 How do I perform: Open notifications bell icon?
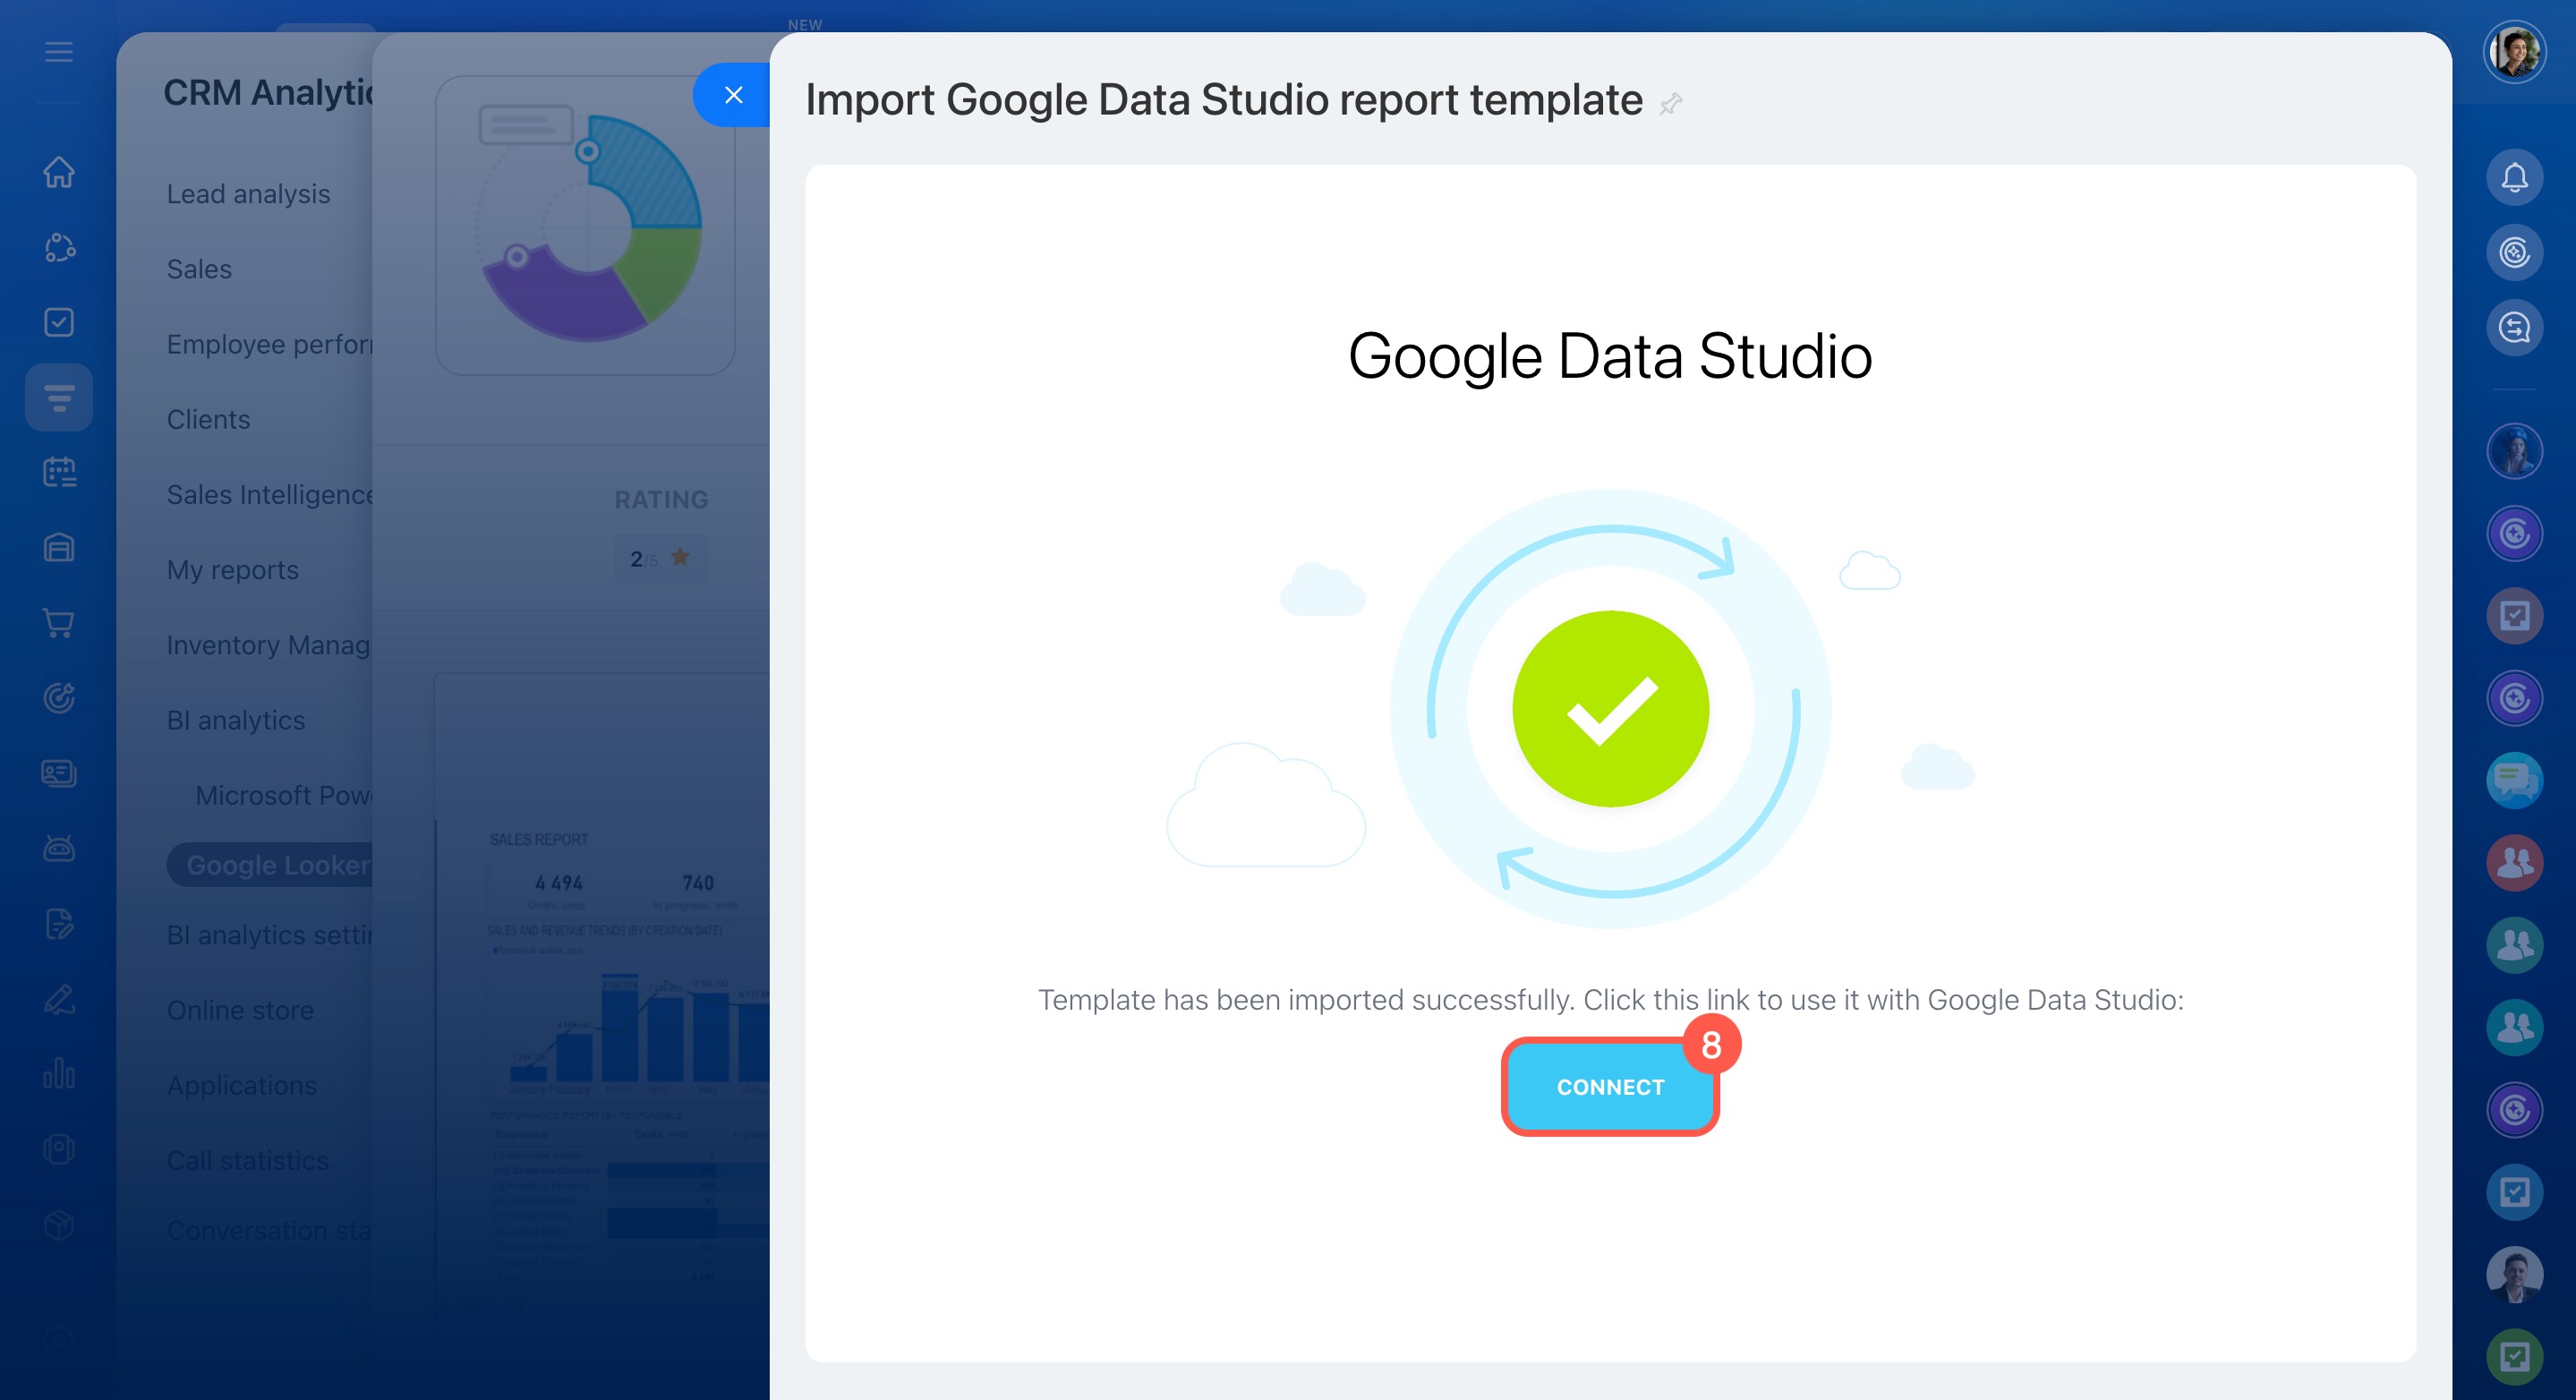click(x=2513, y=178)
